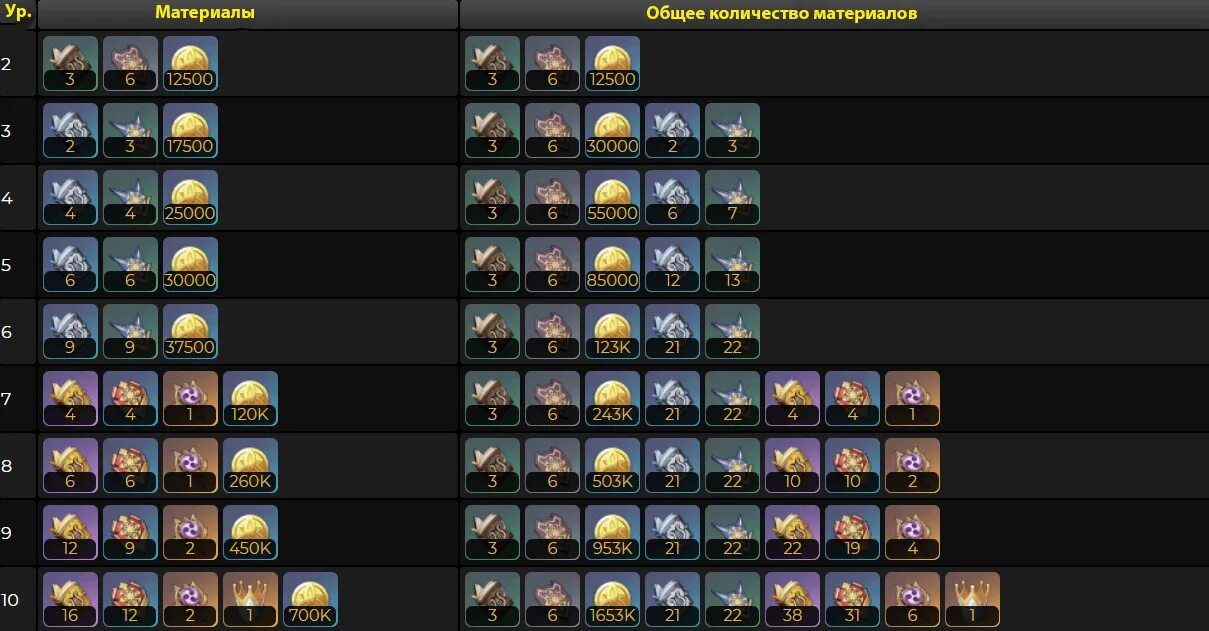Click the 30000 coin total in level 3 row

tap(612, 130)
